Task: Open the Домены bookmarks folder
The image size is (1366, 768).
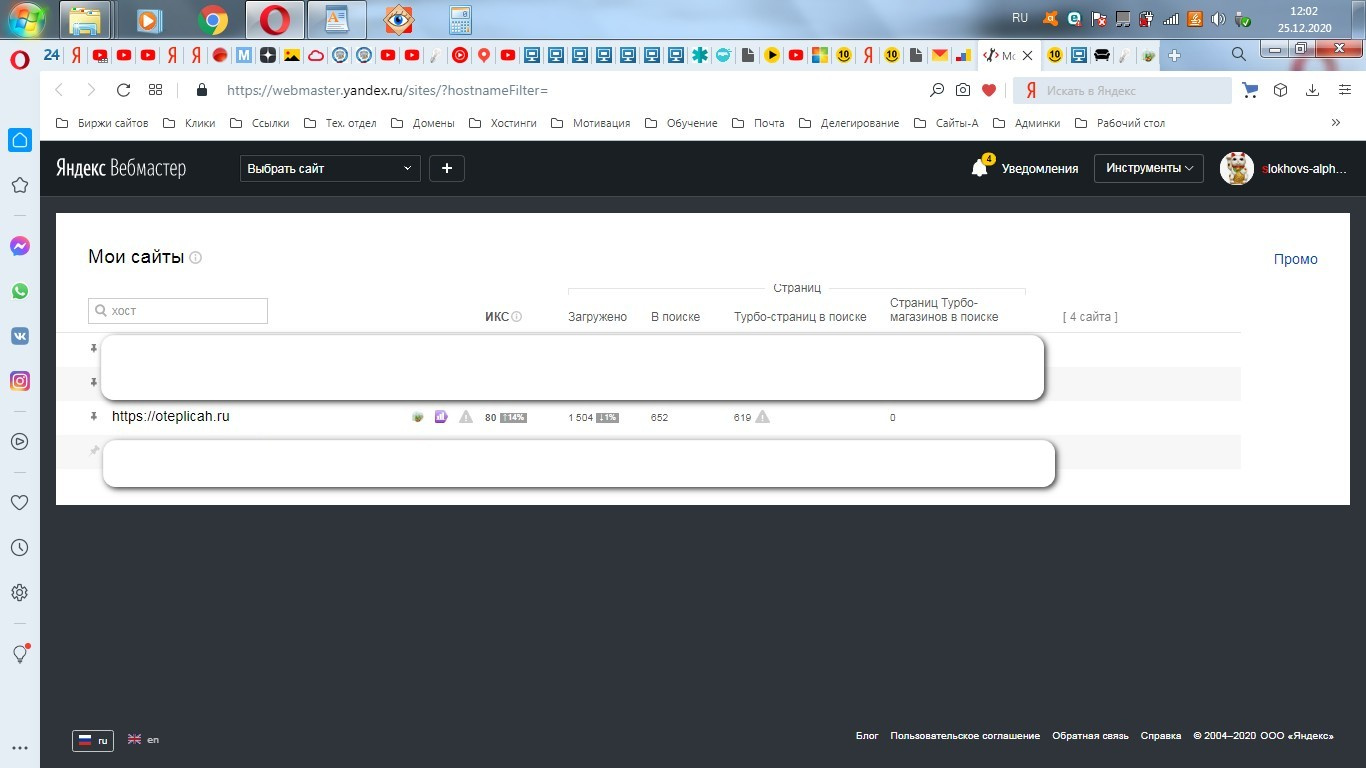Action: 422,123
